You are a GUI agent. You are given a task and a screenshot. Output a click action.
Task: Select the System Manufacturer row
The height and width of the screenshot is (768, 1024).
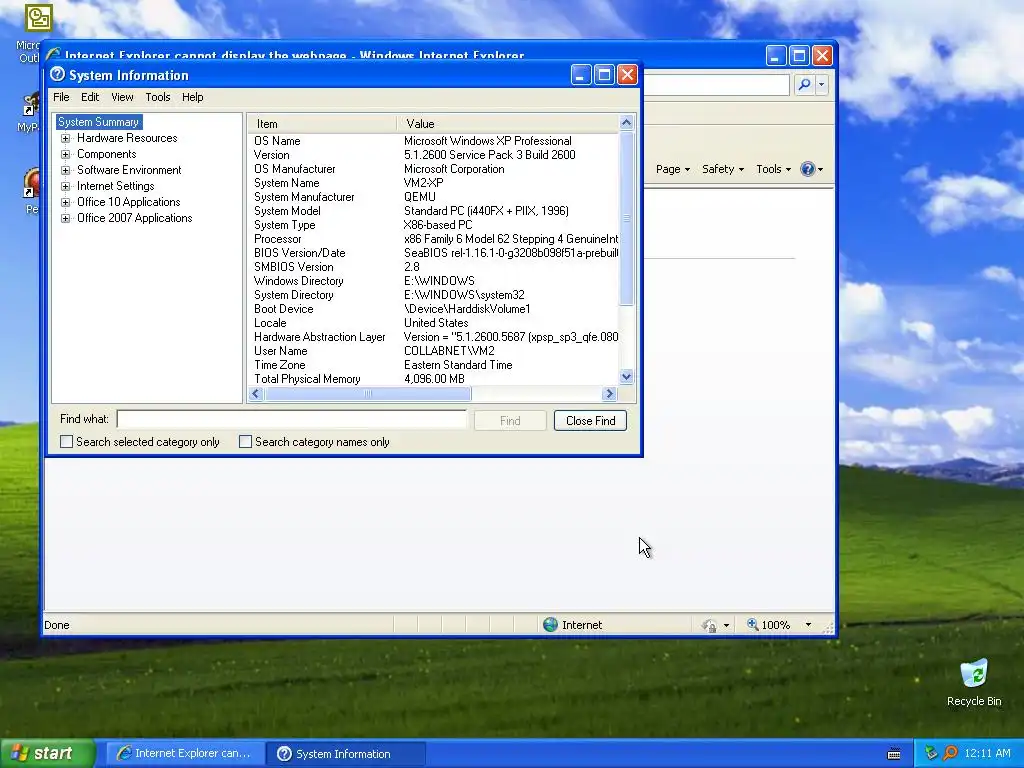pyautogui.click(x=433, y=197)
